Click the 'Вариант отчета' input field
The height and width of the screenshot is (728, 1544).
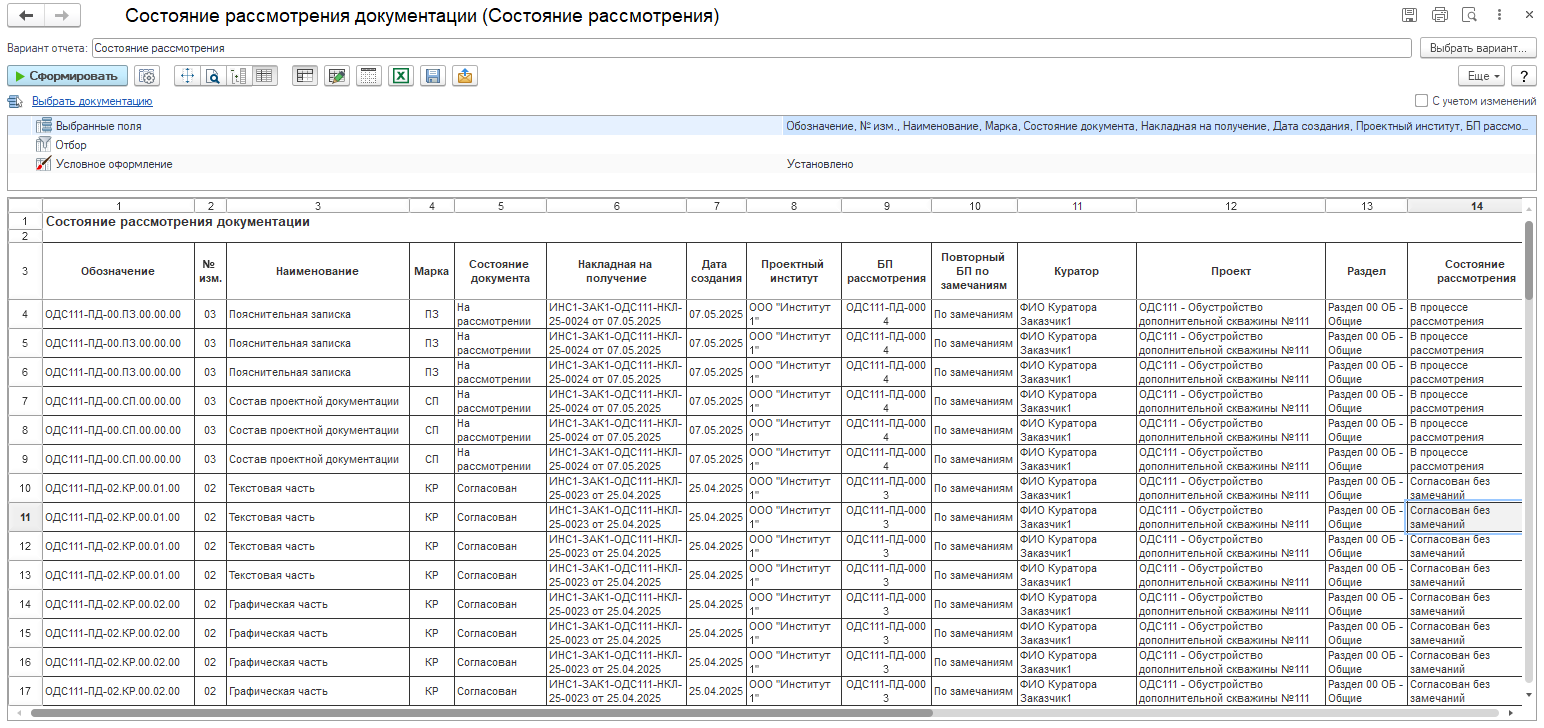pos(750,48)
